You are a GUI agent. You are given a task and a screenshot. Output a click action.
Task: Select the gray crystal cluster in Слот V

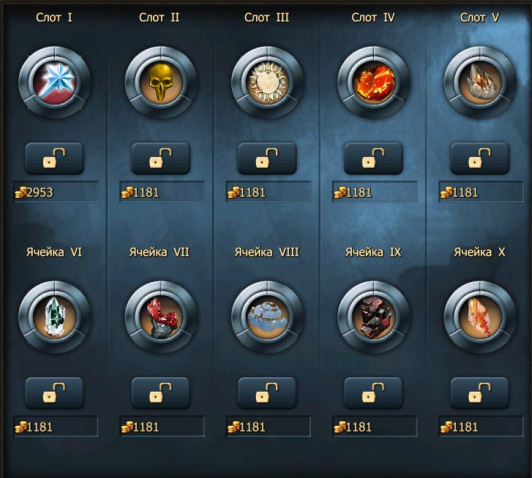pyautogui.click(x=480, y=83)
